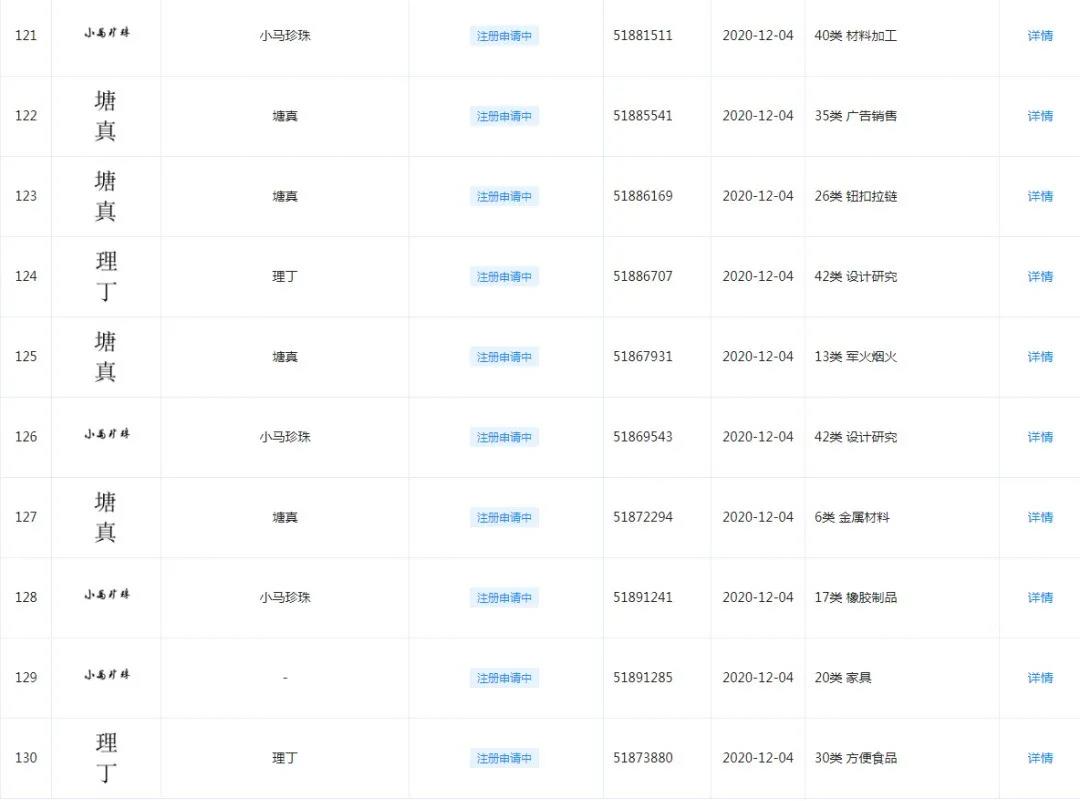This screenshot has width=1080, height=801.
Task: Click date 2020-12-04 in row 129
Action: (x=758, y=677)
